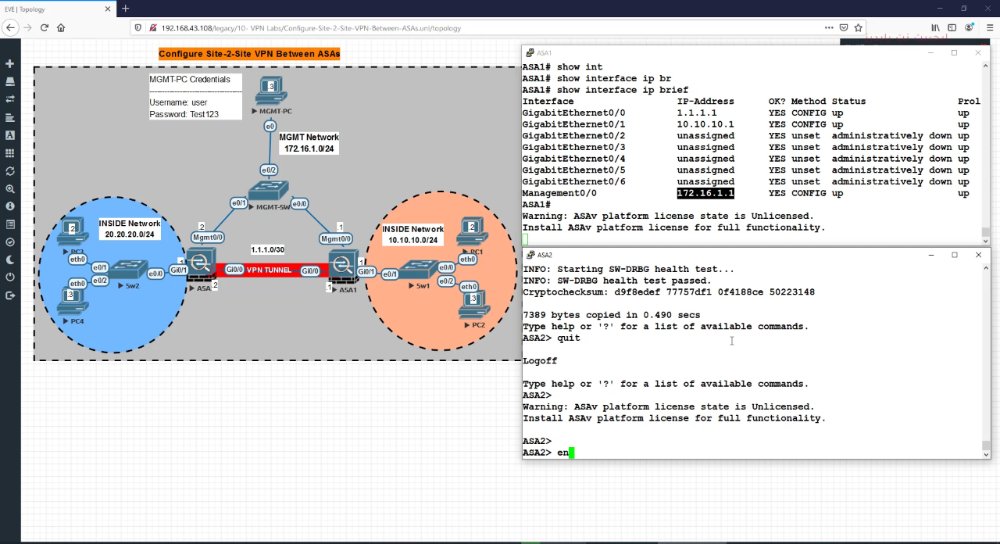Click the browser address bar URL
Screen dimensions: 1000x544
point(311,28)
